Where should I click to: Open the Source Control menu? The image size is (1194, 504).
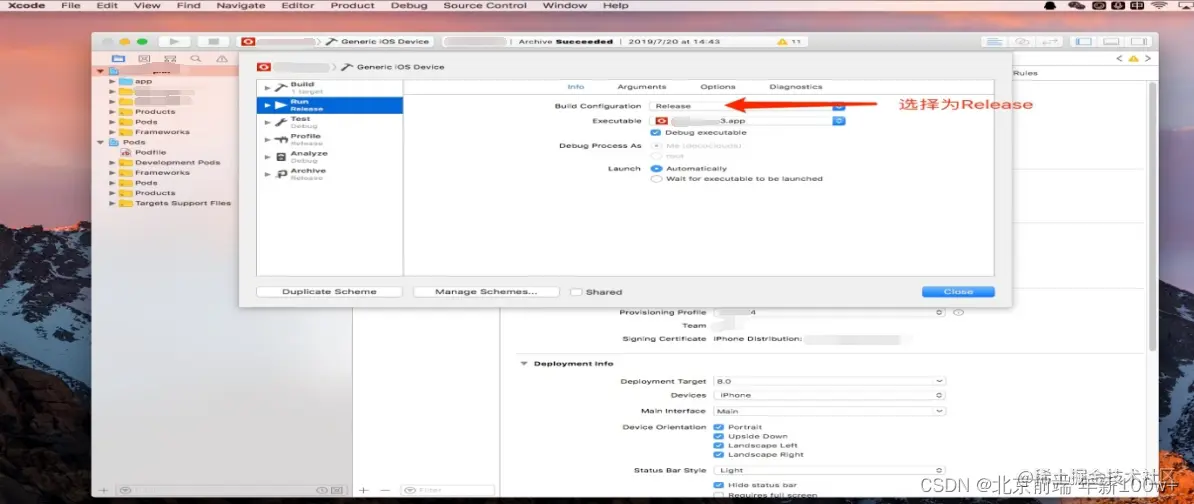click(485, 5)
